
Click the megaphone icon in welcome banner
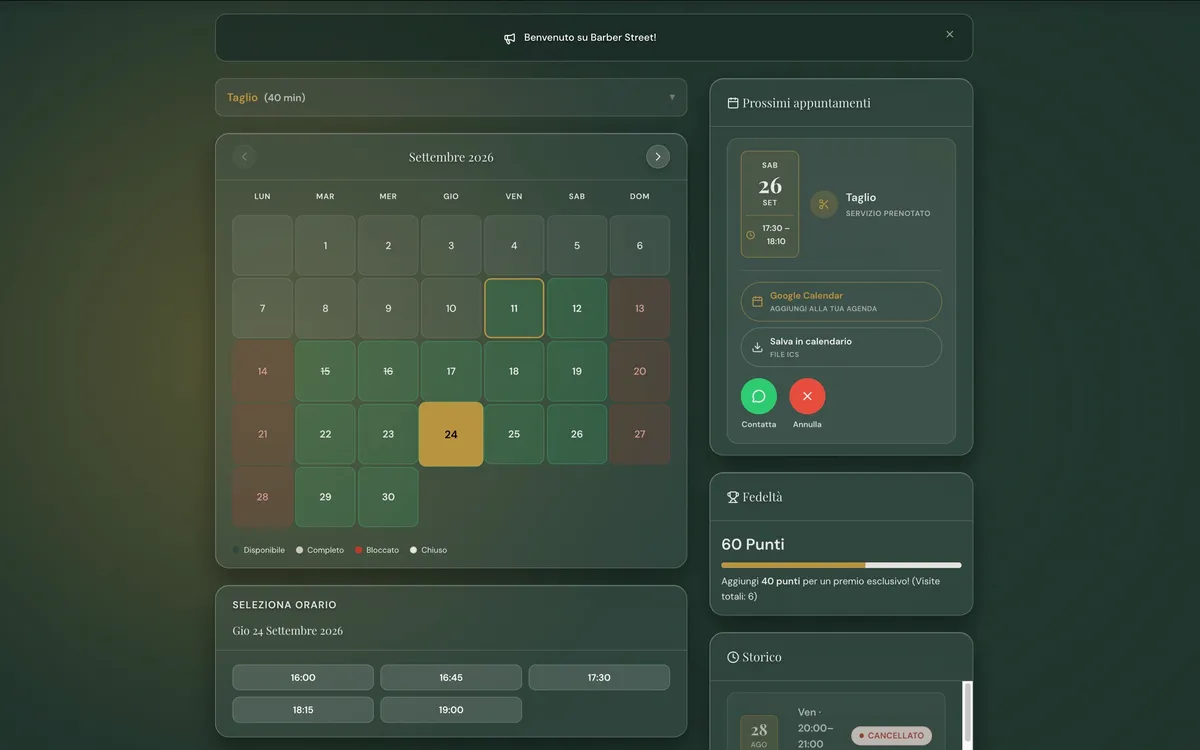pos(510,38)
